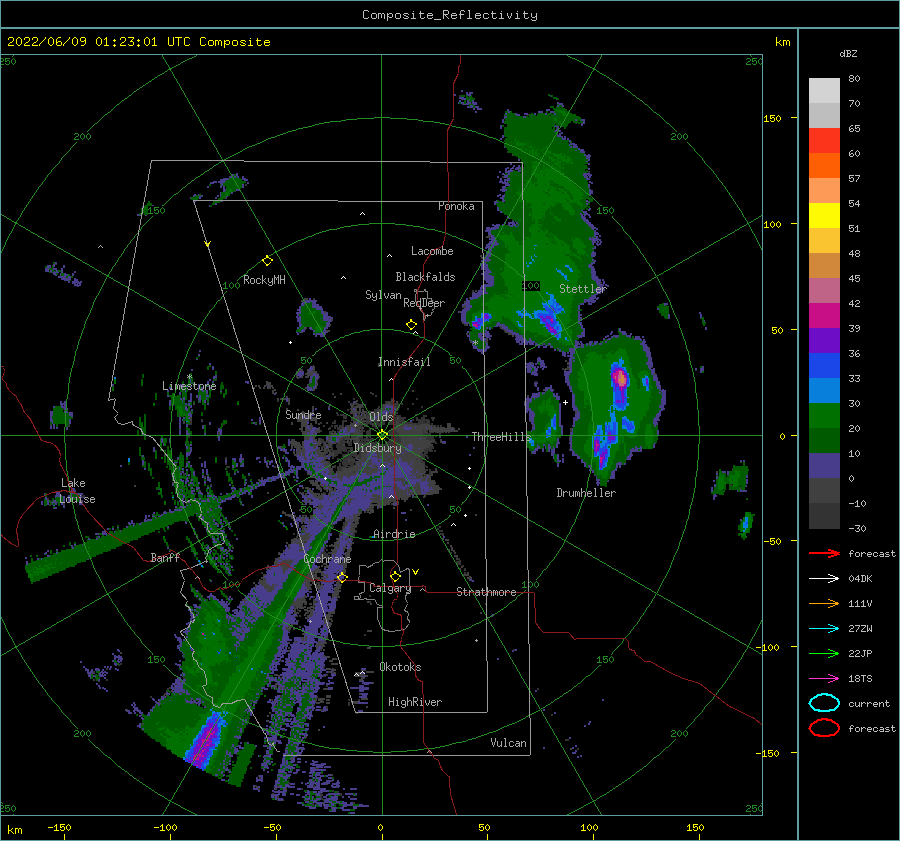Click the Vulcan town label
Image resolution: width=900 pixels, height=841 pixels.
(508, 743)
